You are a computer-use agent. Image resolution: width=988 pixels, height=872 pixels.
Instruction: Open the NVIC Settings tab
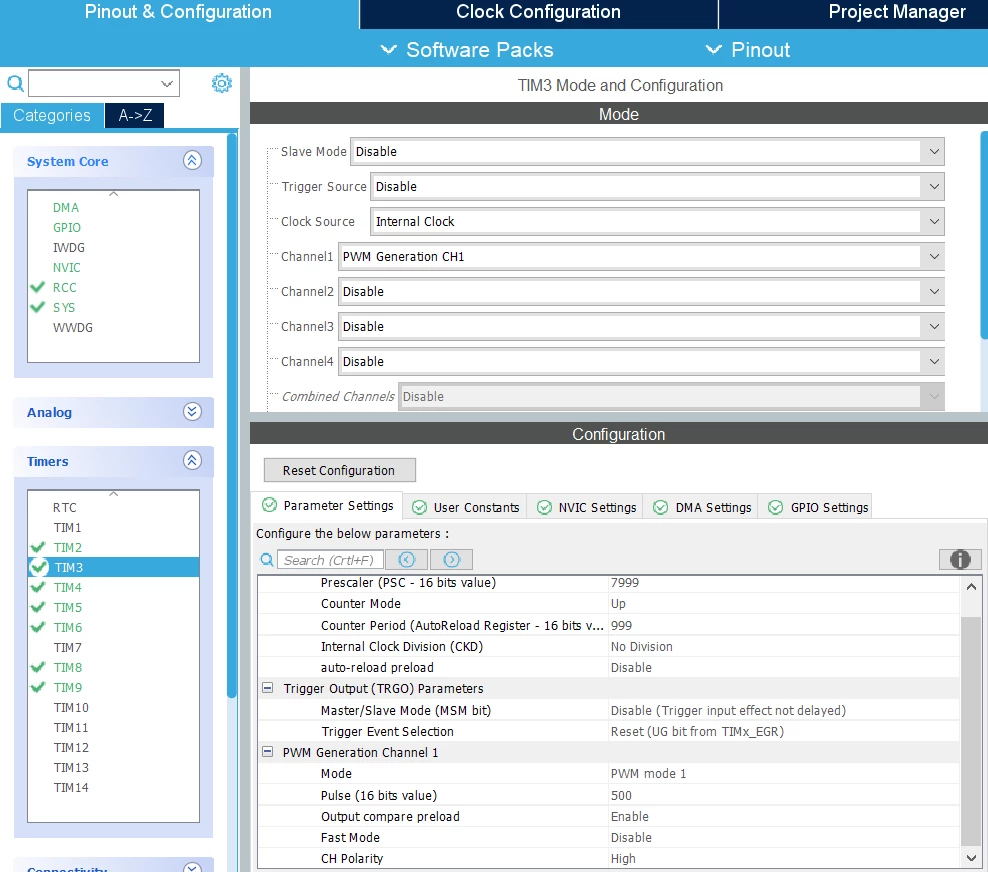[586, 507]
